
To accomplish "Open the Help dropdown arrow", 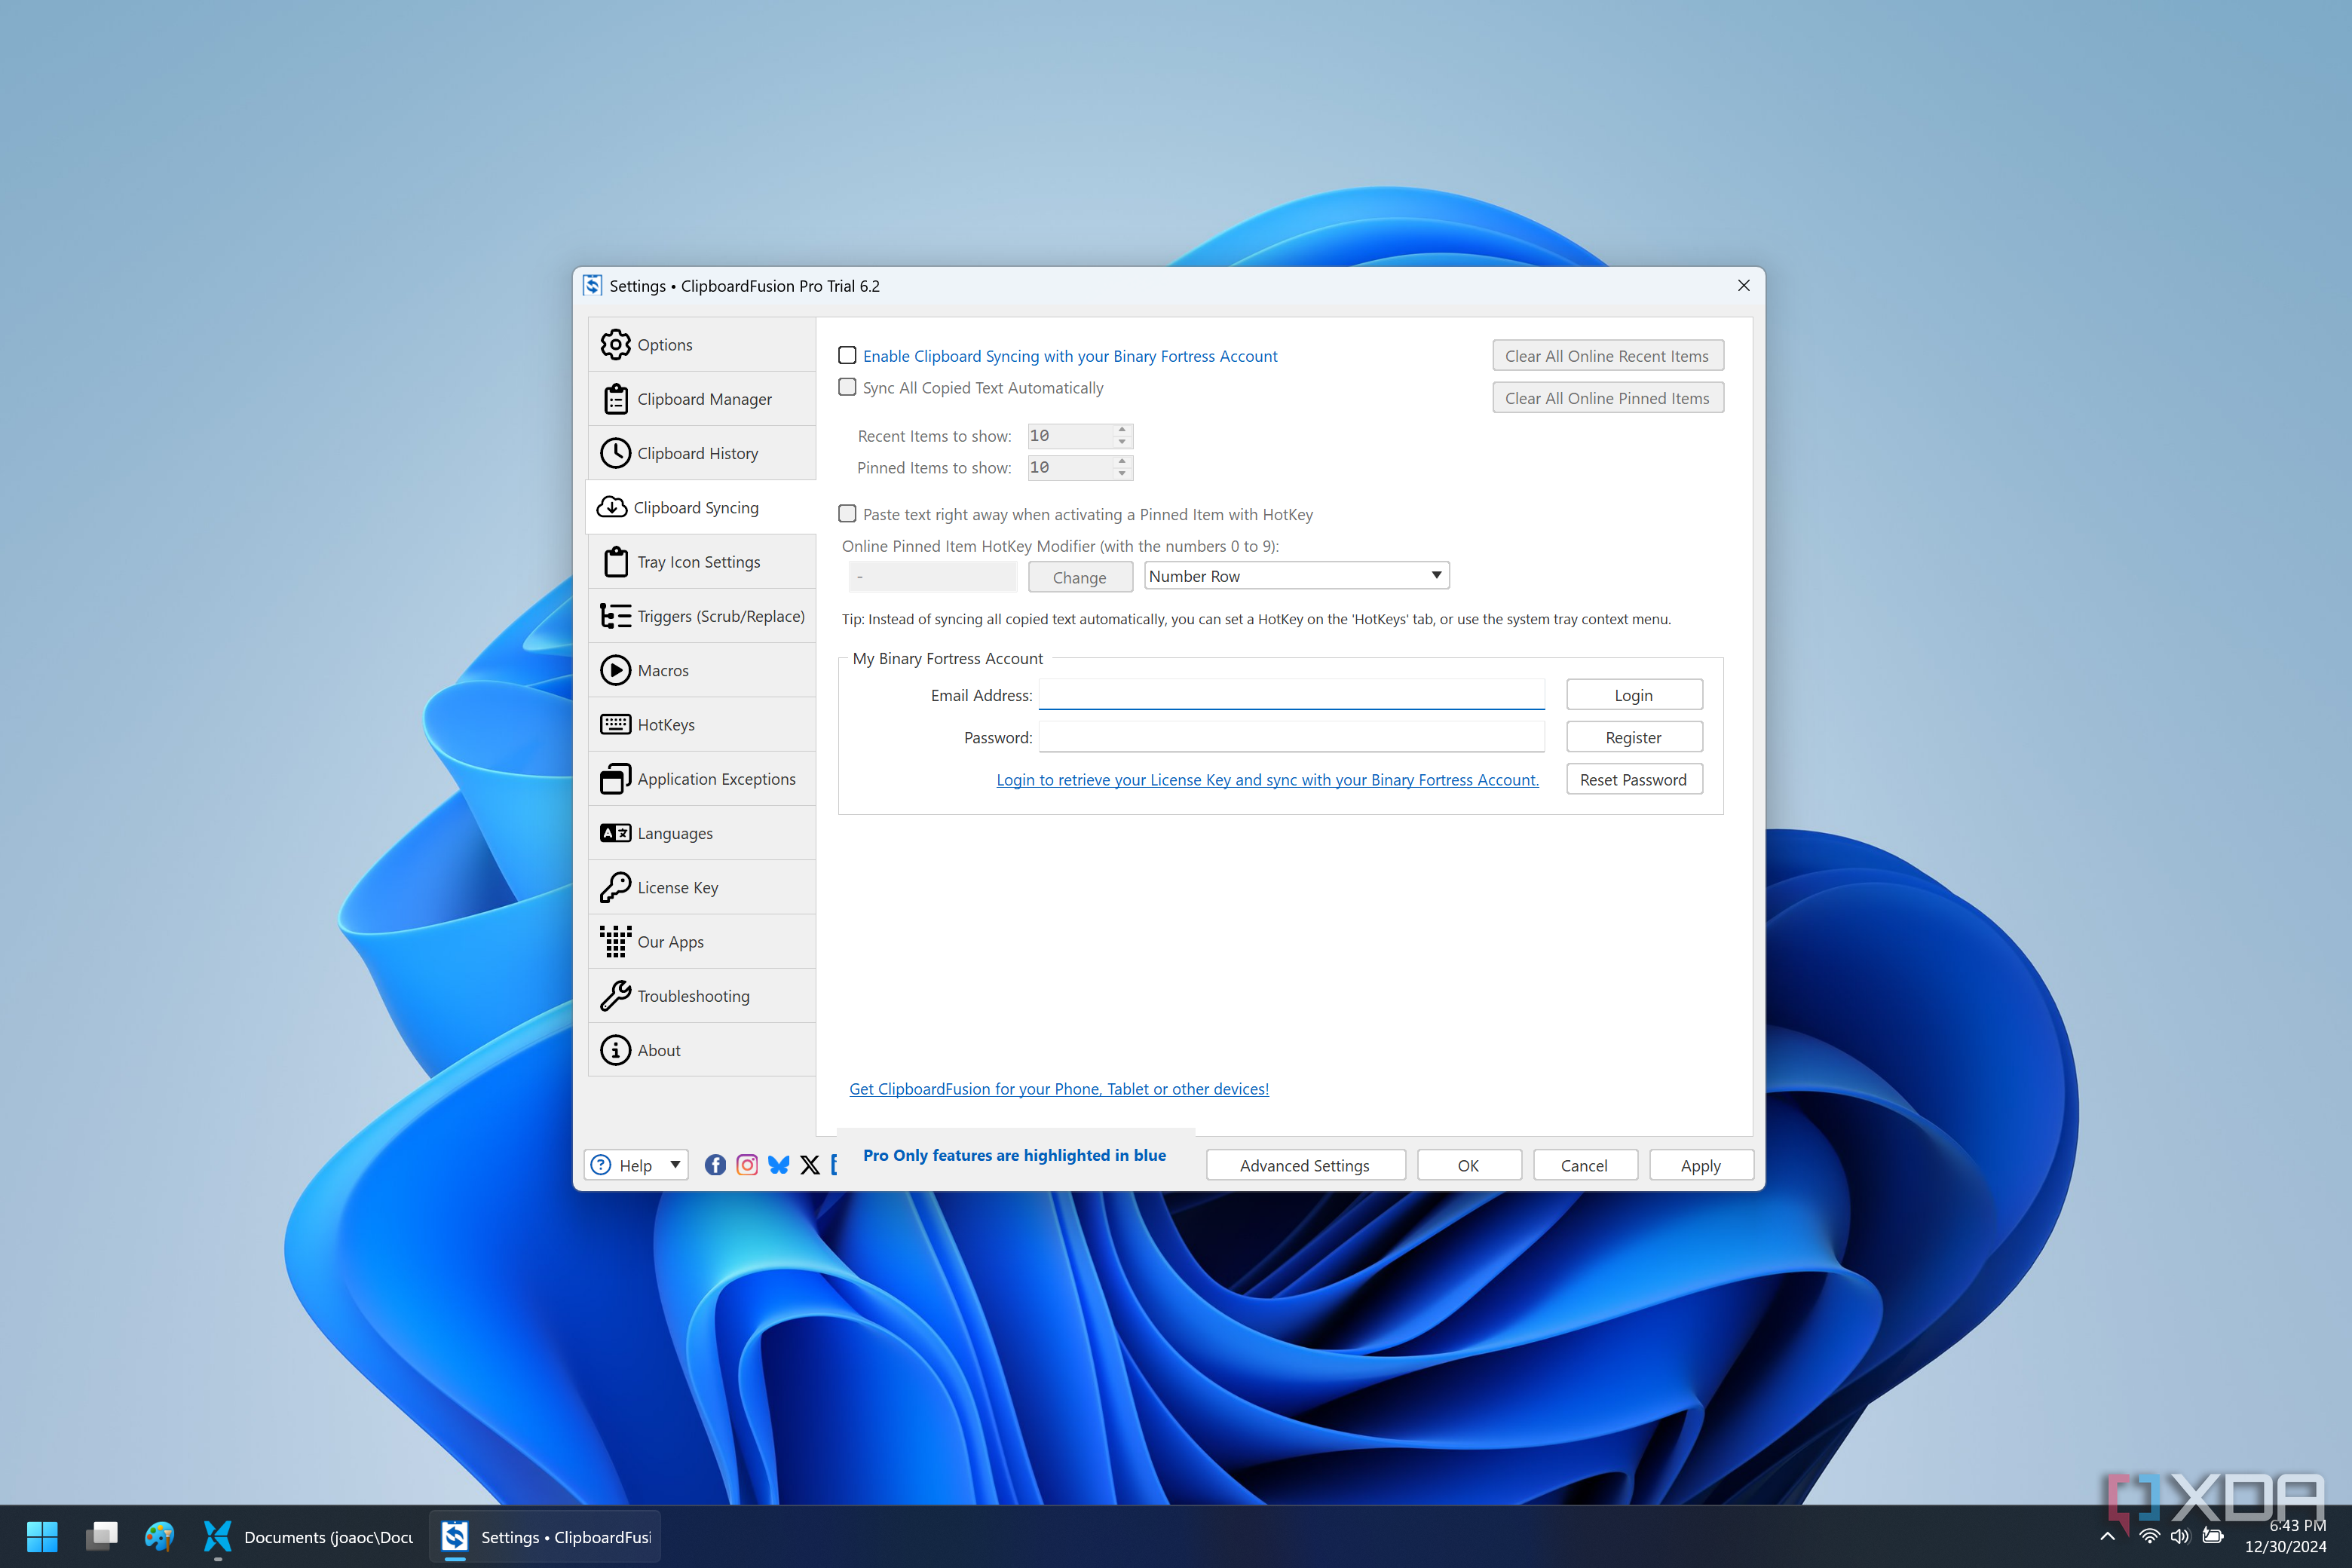I will point(676,1165).
